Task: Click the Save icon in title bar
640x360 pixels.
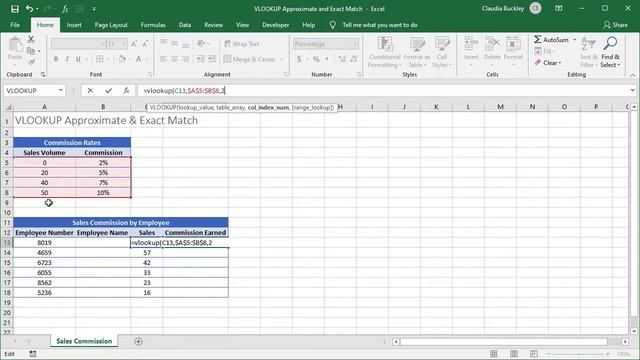Action: pos(15,9)
